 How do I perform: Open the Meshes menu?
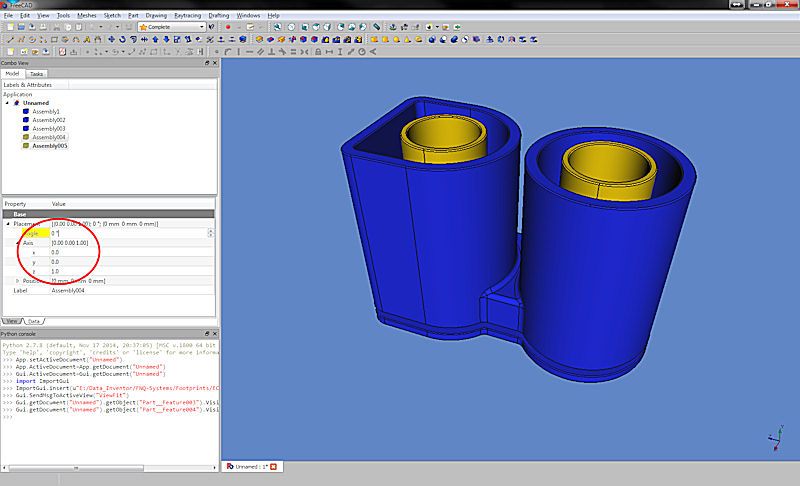[x=86, y=15]
